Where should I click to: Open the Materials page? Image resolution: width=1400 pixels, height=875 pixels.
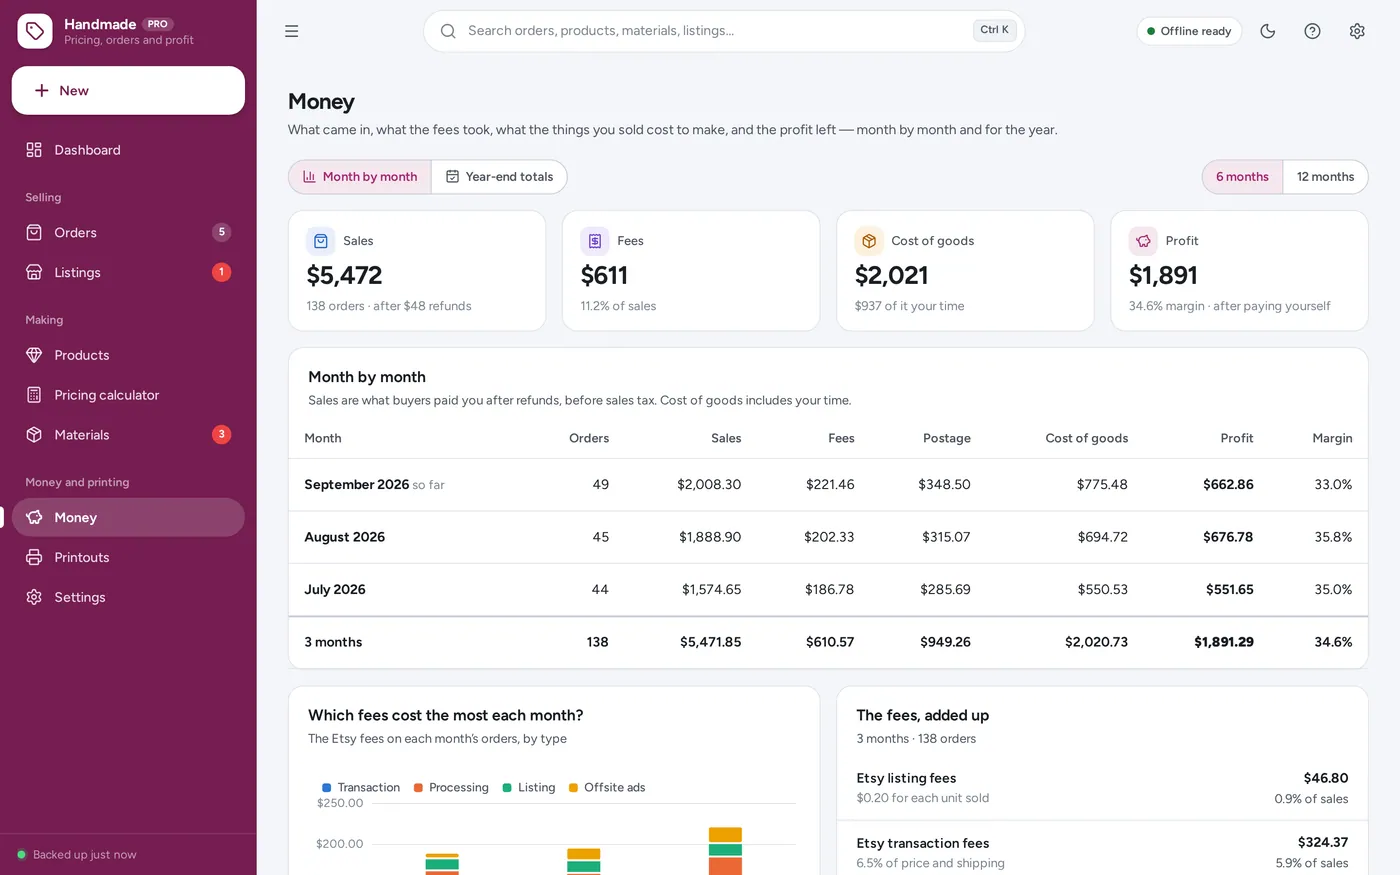click(x=128, y=435)
